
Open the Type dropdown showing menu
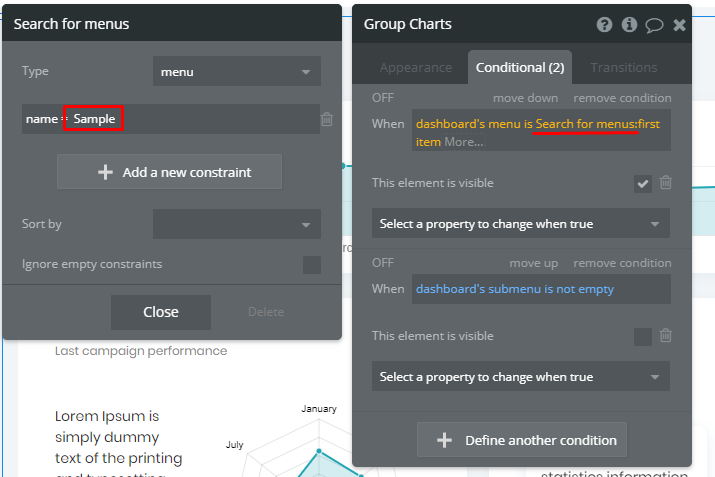237,71
